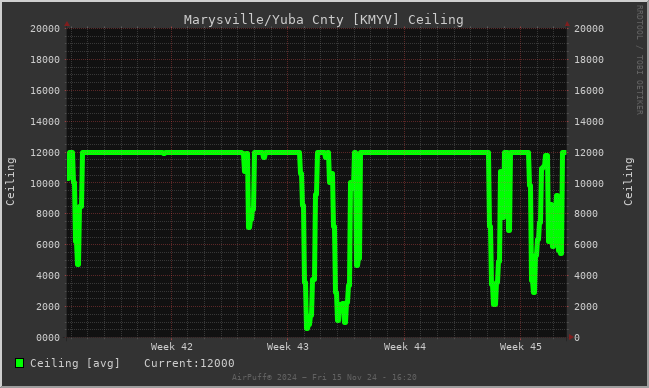Click the green Ceiling legend color swatch
Screen dimensions: 649x388
(19, 363)
